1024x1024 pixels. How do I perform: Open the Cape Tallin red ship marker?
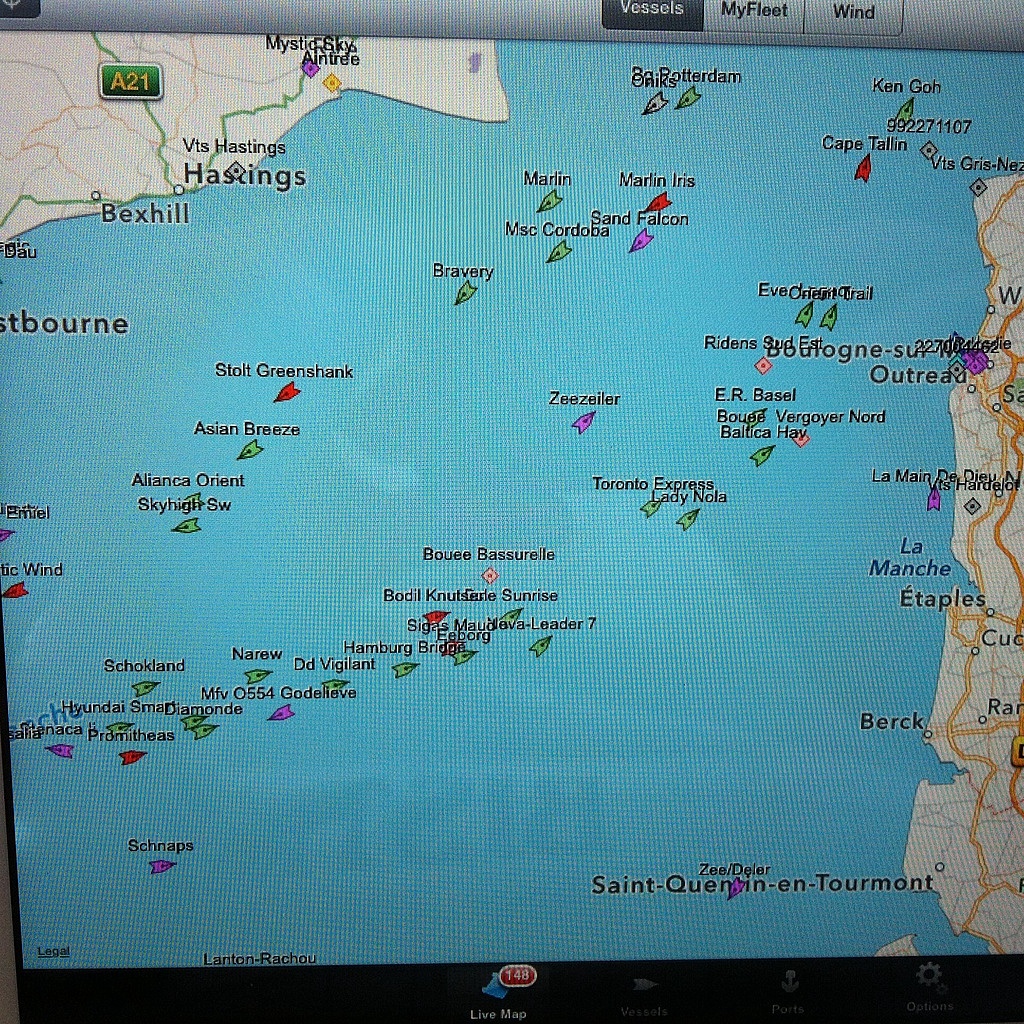coord(863,169)
